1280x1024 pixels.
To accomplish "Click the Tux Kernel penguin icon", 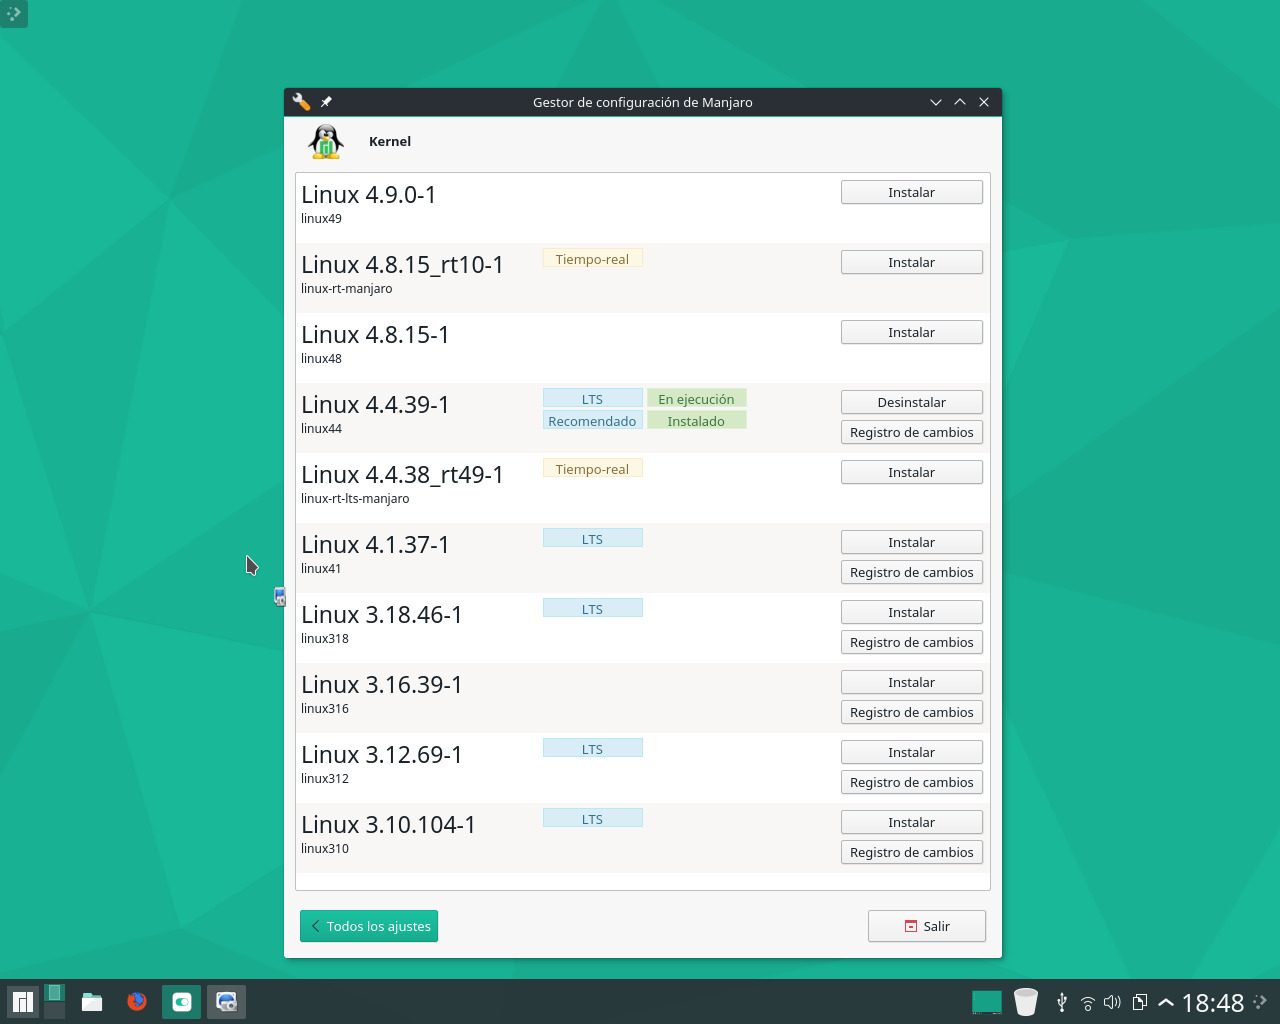I will tap(326, 142).
